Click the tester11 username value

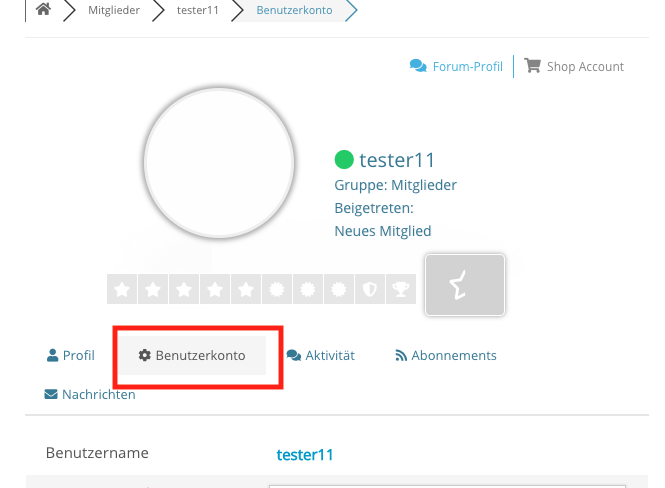tap(305, 455)
